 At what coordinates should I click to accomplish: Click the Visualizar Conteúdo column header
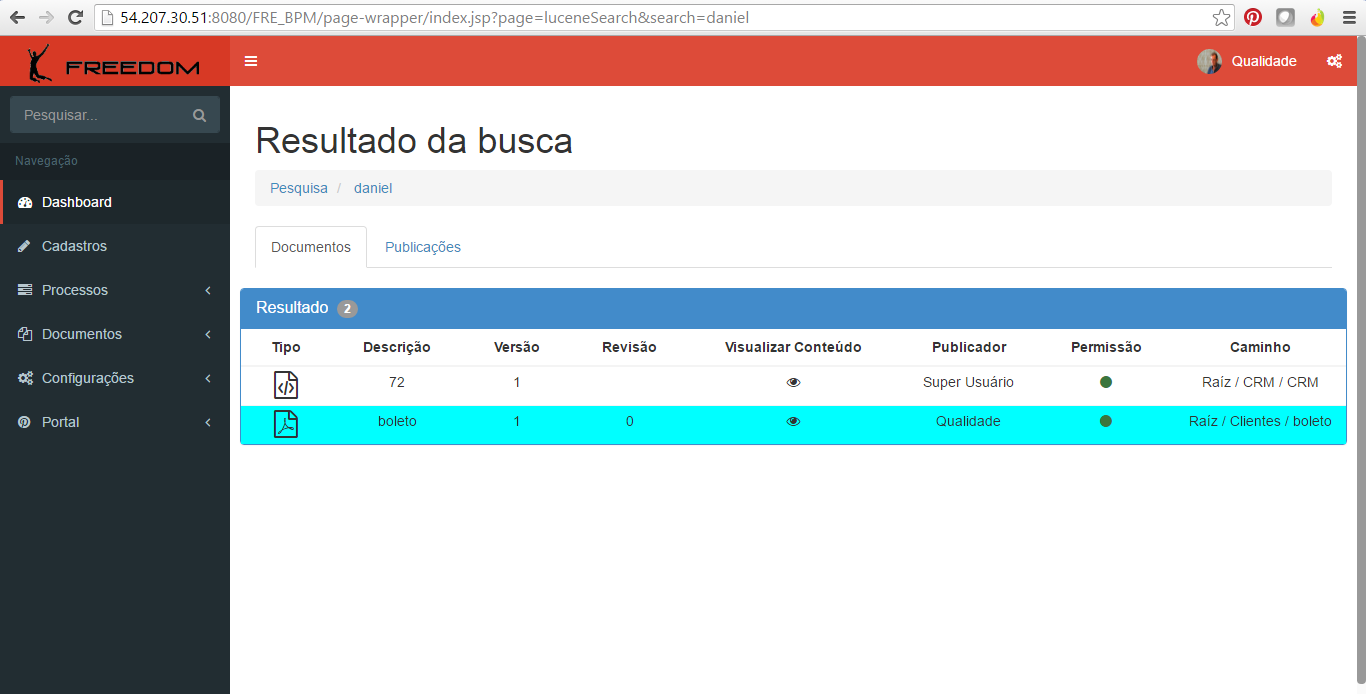[x=793, y=347]
